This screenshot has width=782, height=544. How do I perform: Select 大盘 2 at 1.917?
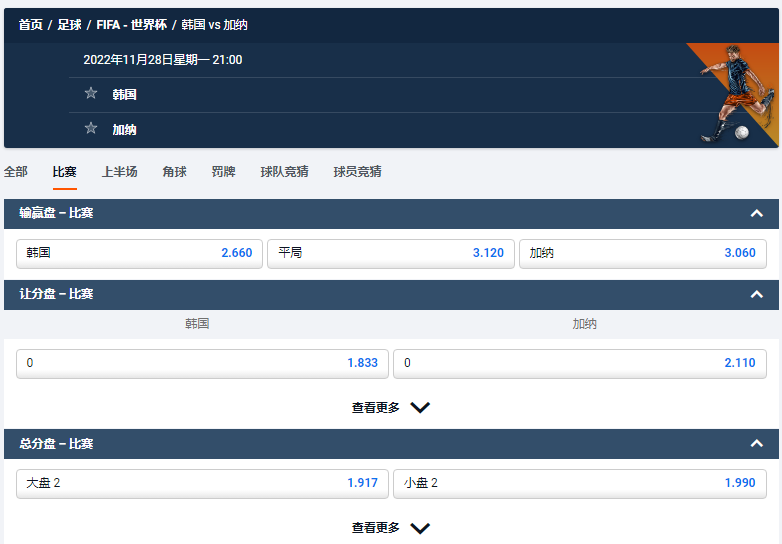[x=202, y=483]
